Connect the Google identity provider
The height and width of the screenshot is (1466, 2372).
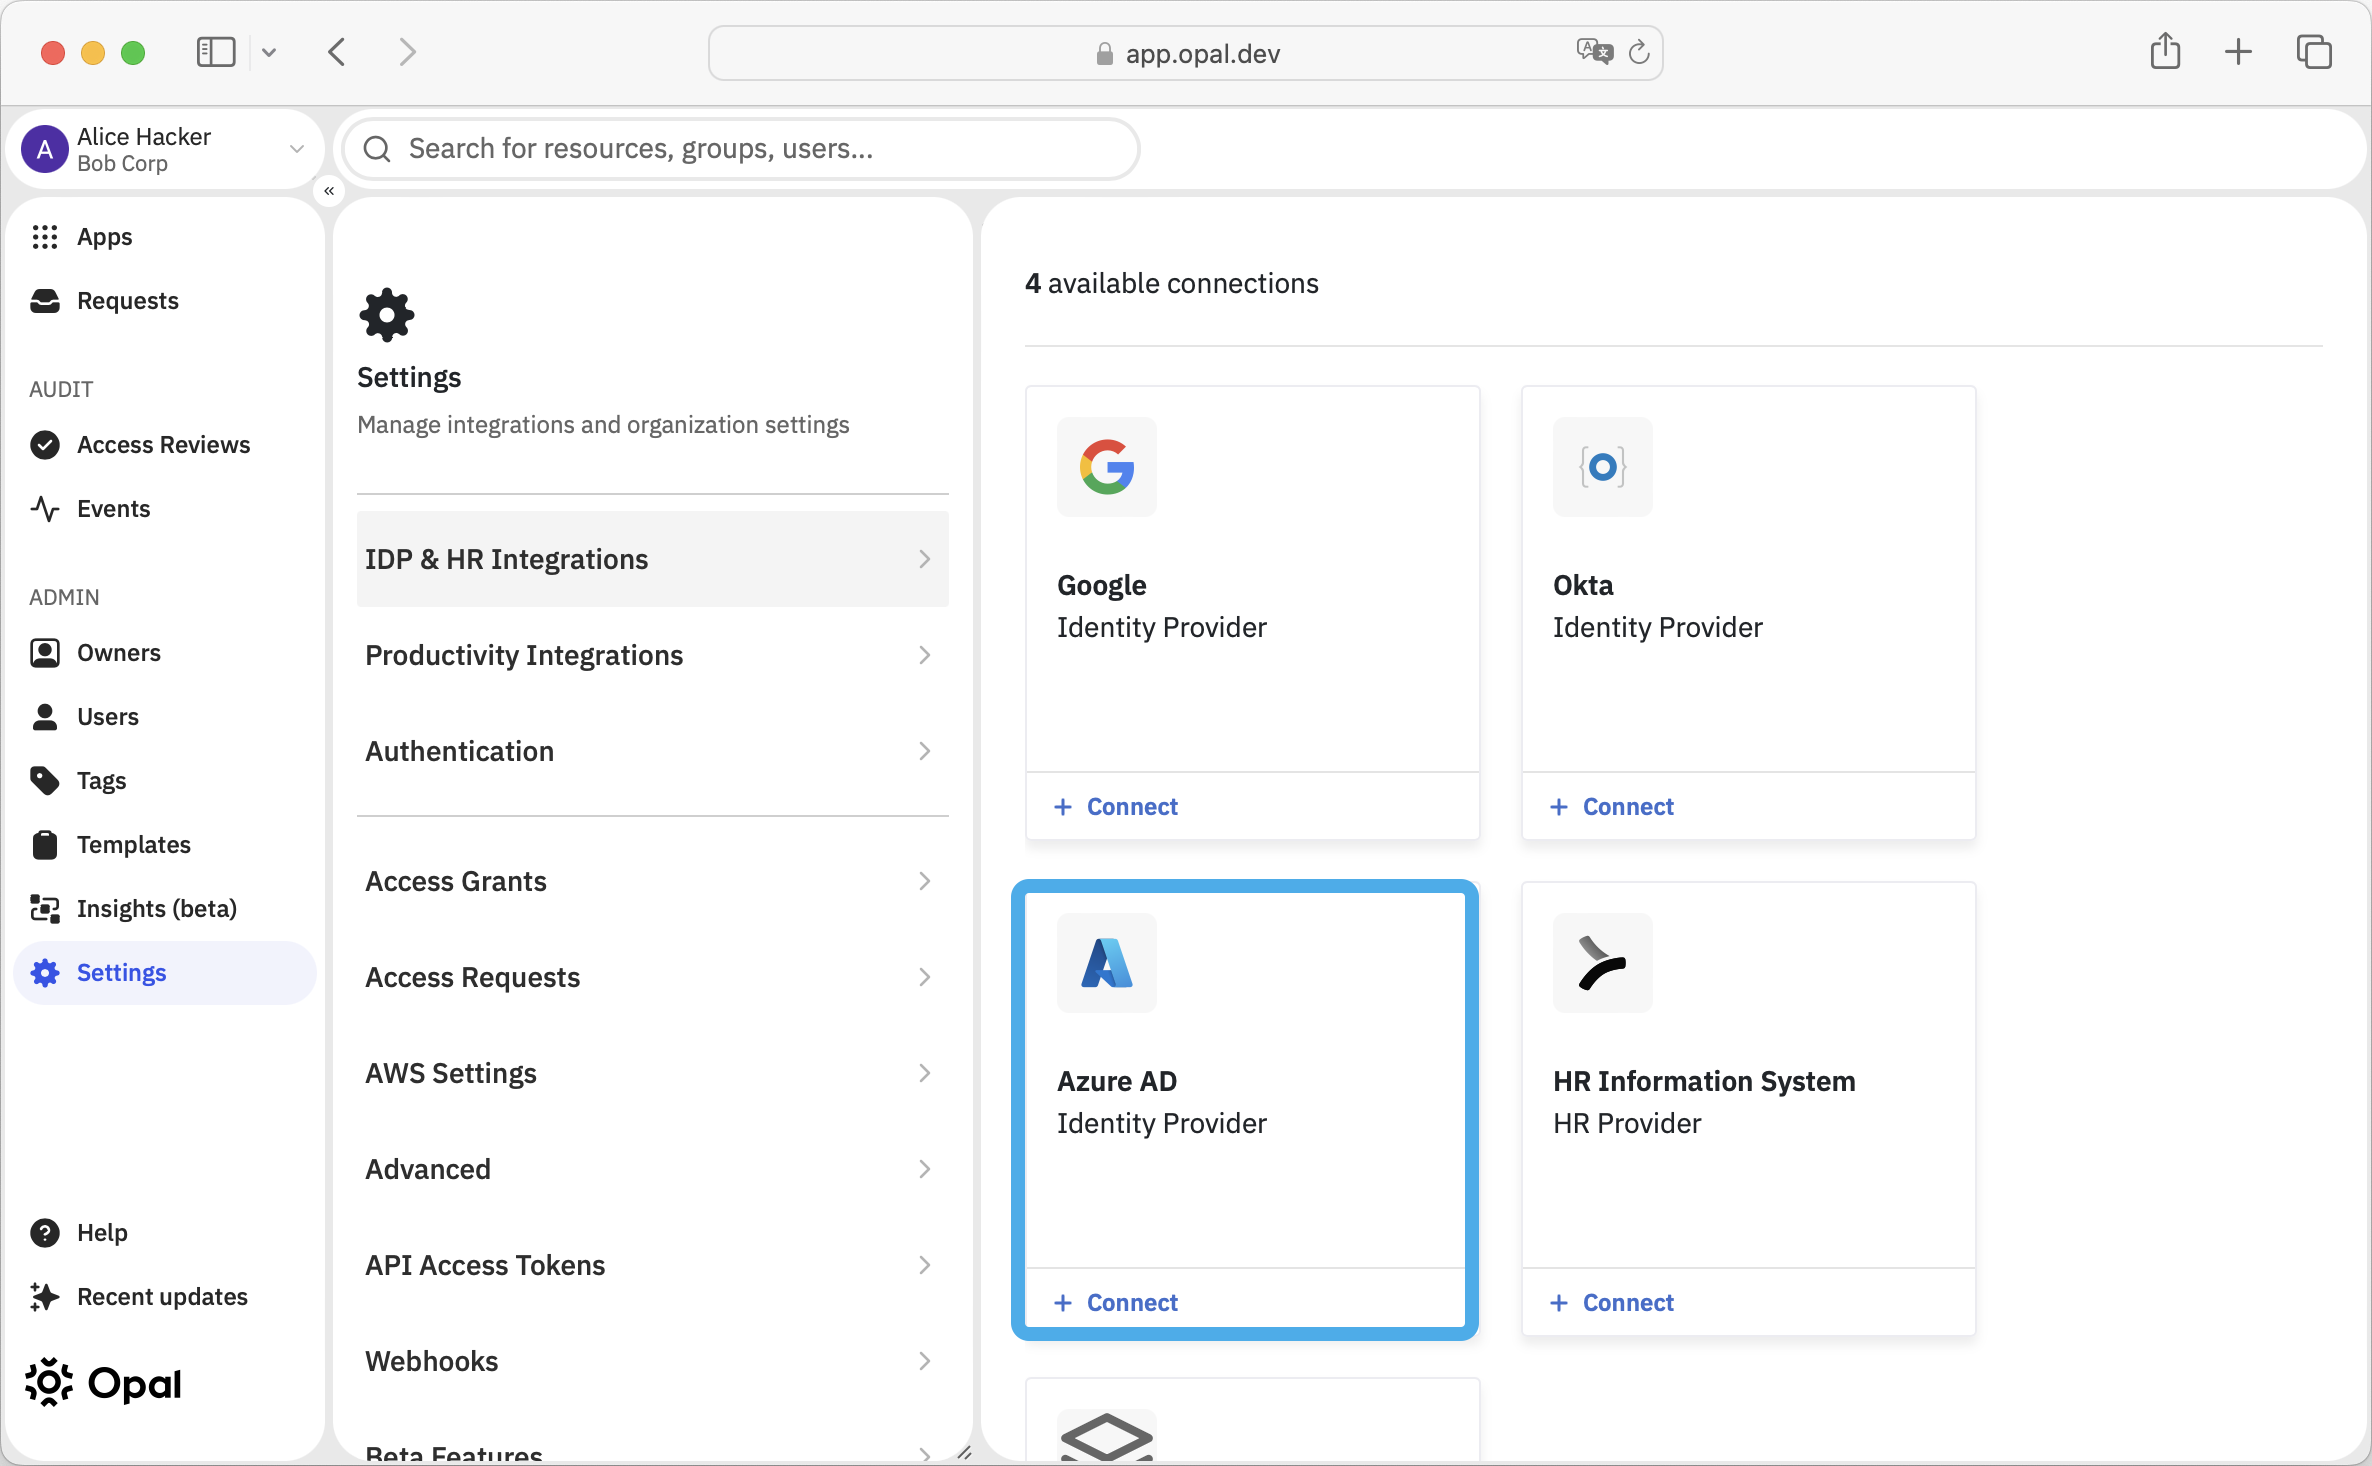pyautogui.click(x=1116, y=807)
